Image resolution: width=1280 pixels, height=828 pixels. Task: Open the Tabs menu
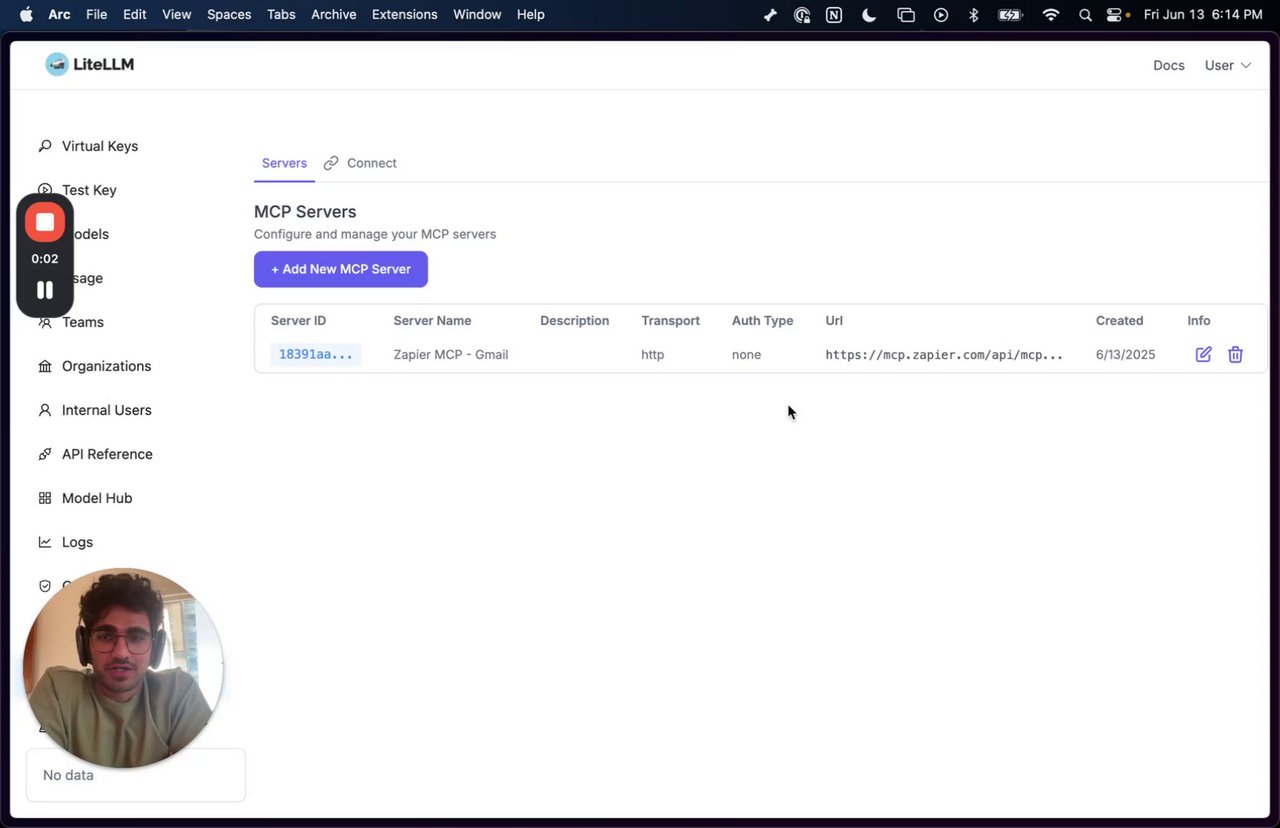pyautogui.click(x=281, y=14)
